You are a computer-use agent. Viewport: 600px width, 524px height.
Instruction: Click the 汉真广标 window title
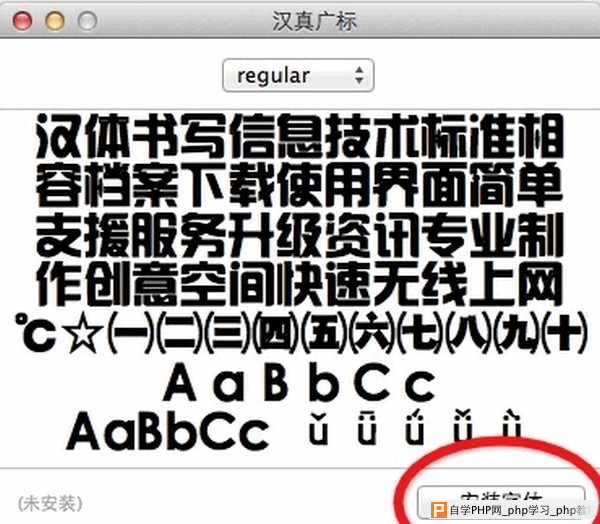[315, 21]
